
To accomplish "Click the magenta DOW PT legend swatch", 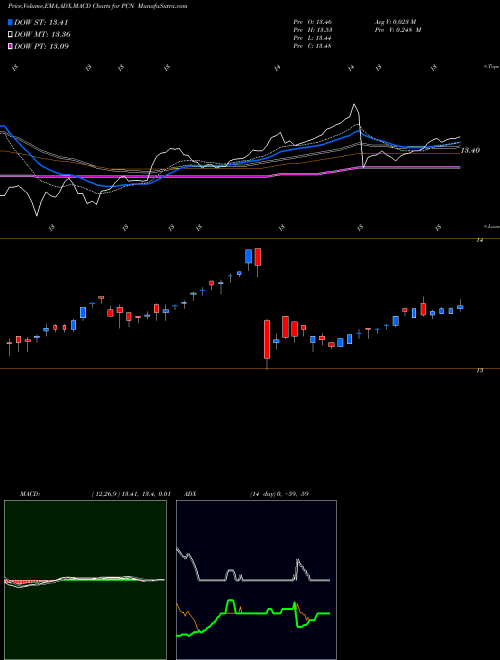I will [11, 46].
